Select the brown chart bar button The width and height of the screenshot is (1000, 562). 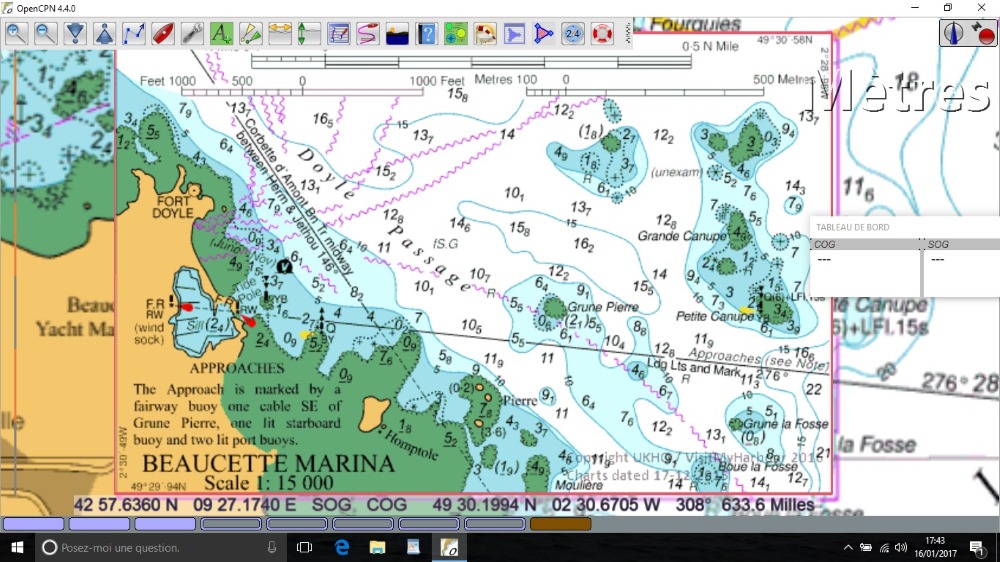coord(561,524)
